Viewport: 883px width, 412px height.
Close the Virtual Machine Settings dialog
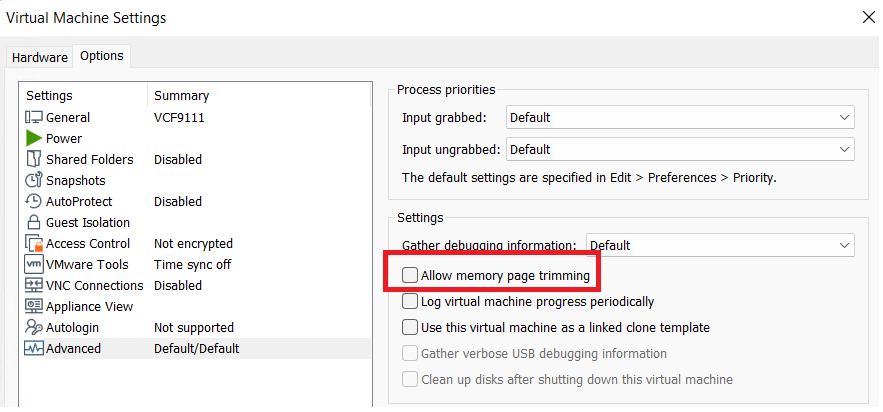(x=867, y=17)
